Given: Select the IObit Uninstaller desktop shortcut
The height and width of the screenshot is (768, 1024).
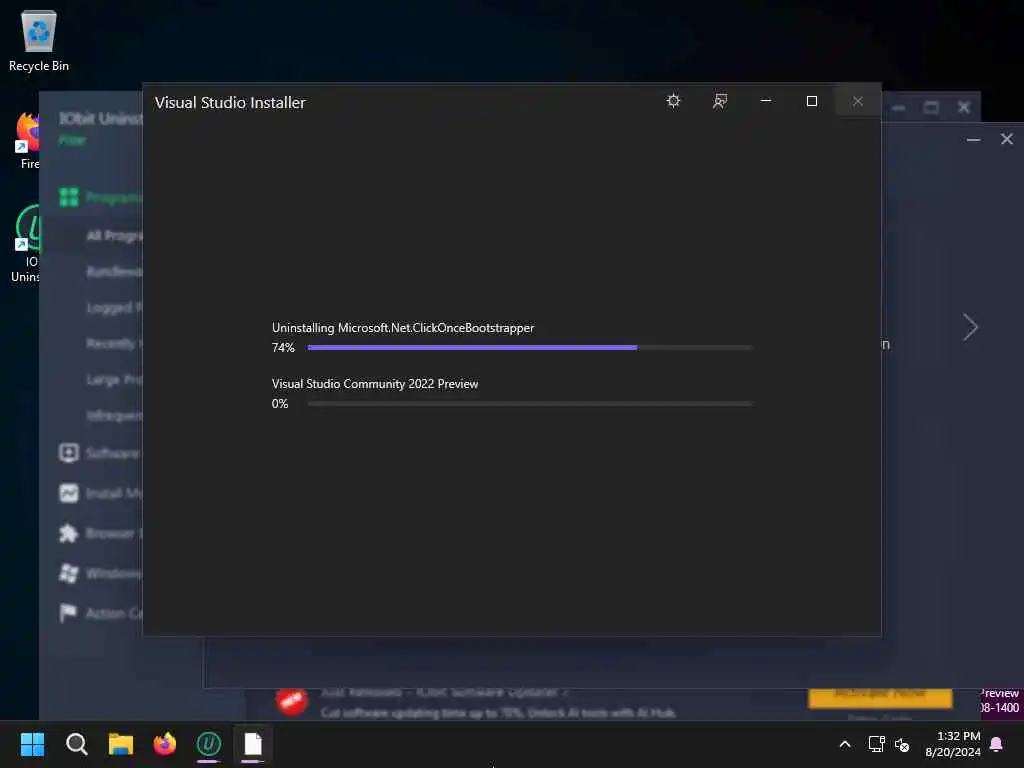Looking at the screenshot, I should click(x=26, y=244).
